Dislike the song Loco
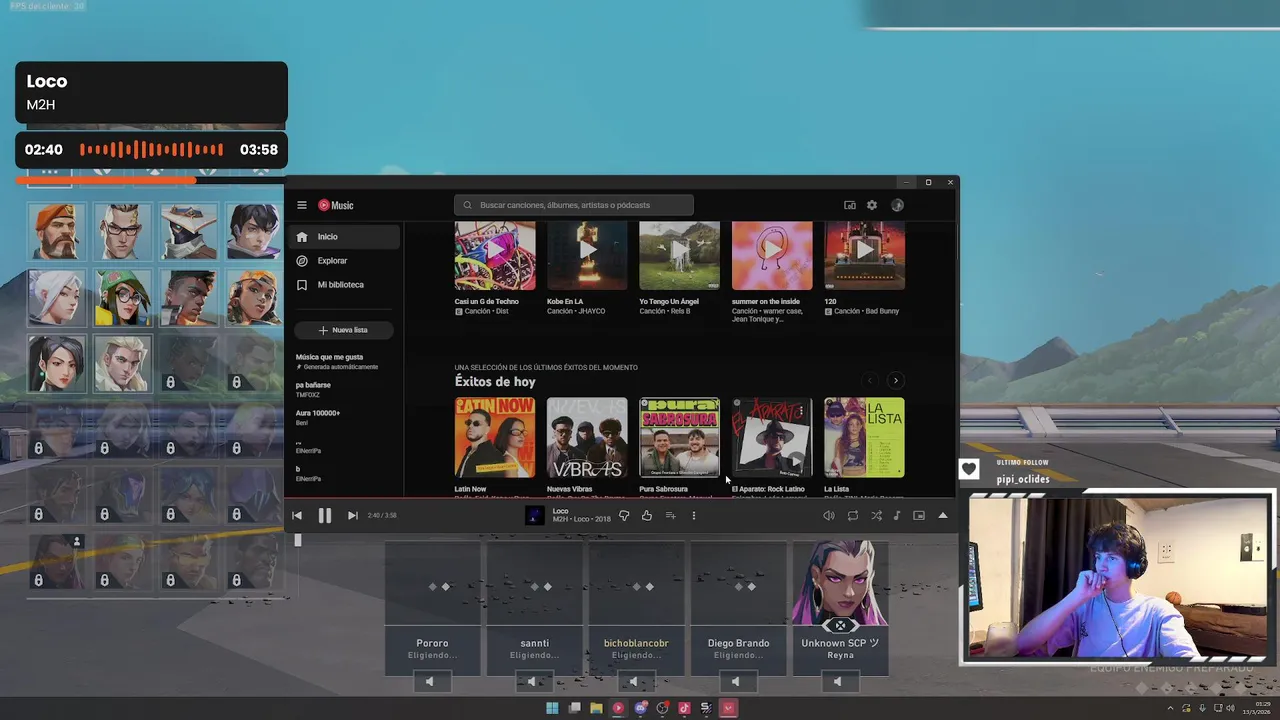 624,516
